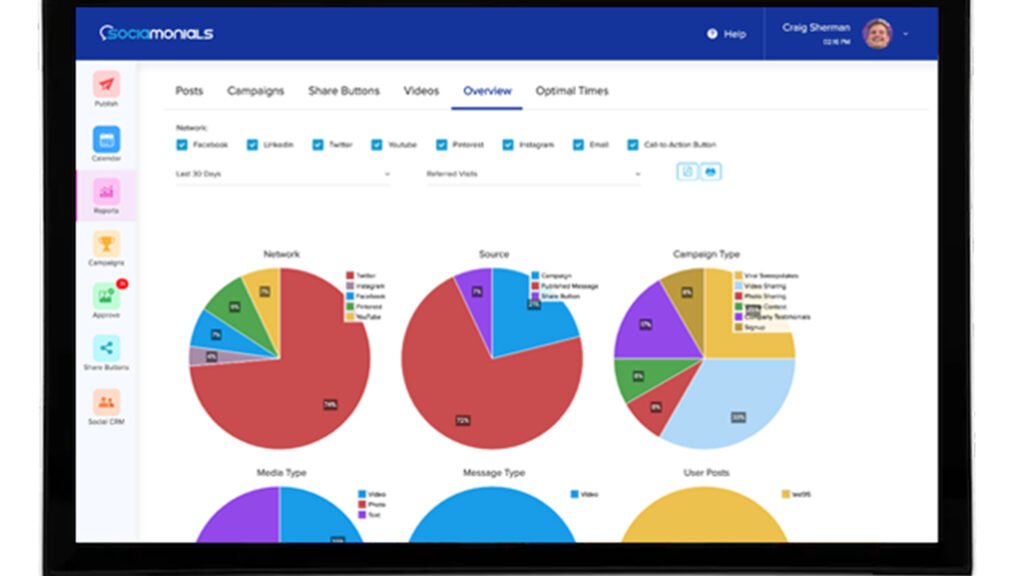Click the Sociamonials logo
The width and height of the screenshot is (1024, 576).
click(157, 33)
